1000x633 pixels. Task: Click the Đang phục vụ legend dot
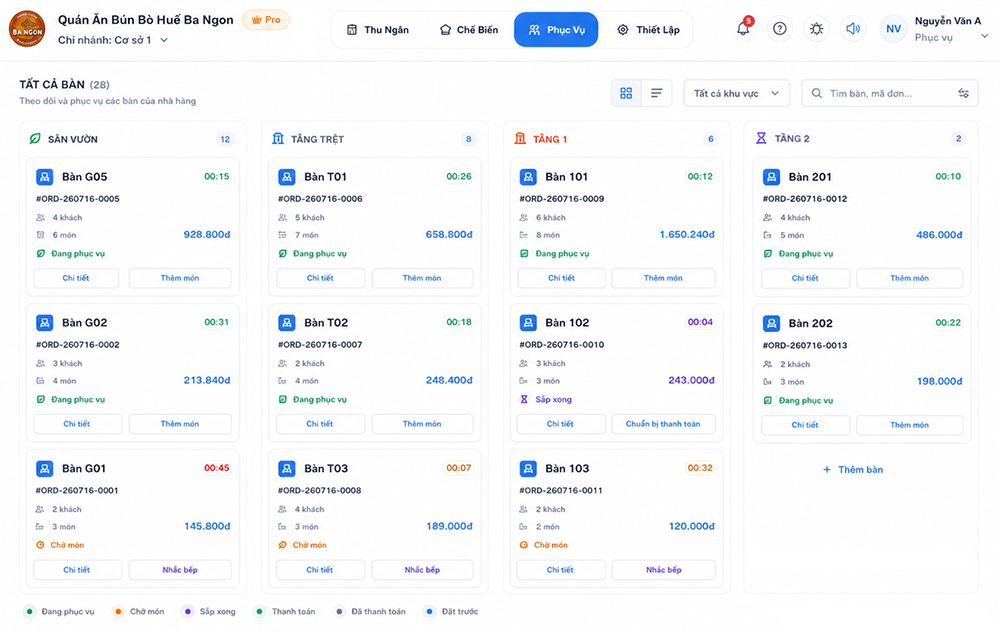tap(29, 611)
